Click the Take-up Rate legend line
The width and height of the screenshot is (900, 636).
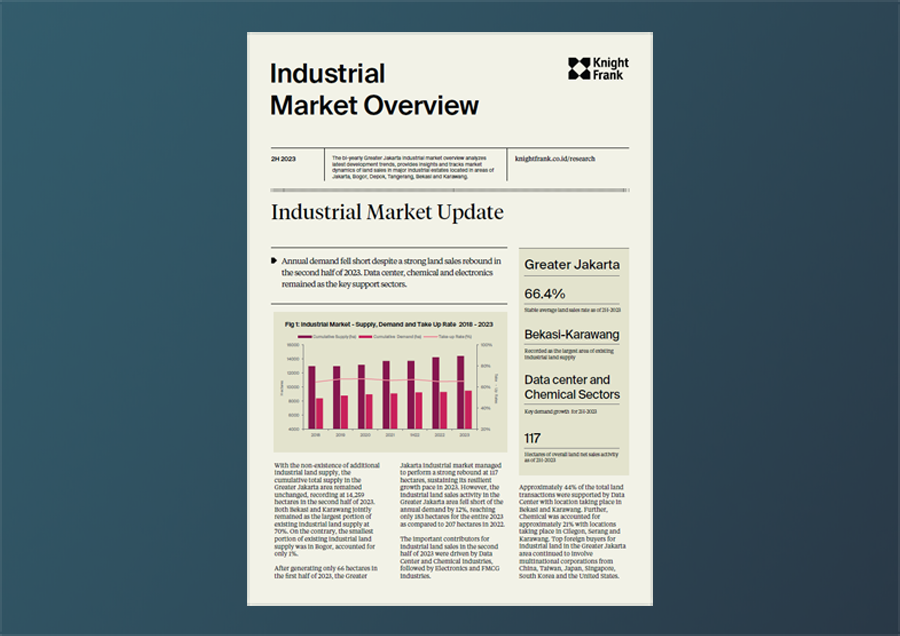click(x=430, y=337)
